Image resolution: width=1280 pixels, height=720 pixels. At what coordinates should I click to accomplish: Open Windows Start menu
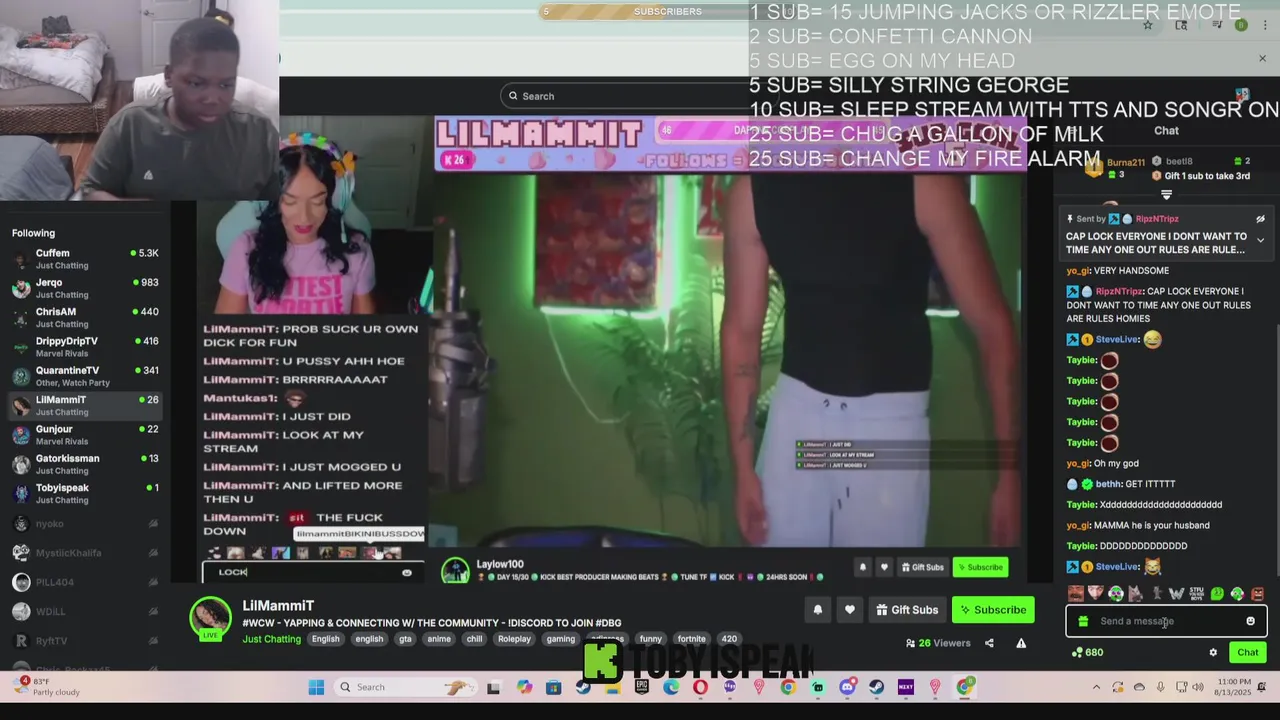pos(316,687)
